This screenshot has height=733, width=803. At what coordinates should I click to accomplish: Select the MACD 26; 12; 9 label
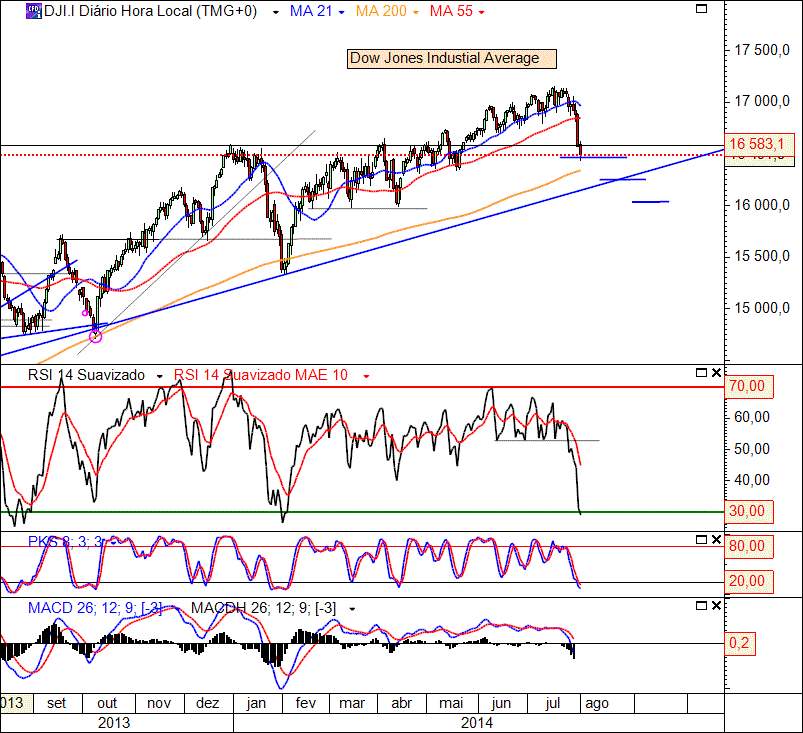(95, 609)
